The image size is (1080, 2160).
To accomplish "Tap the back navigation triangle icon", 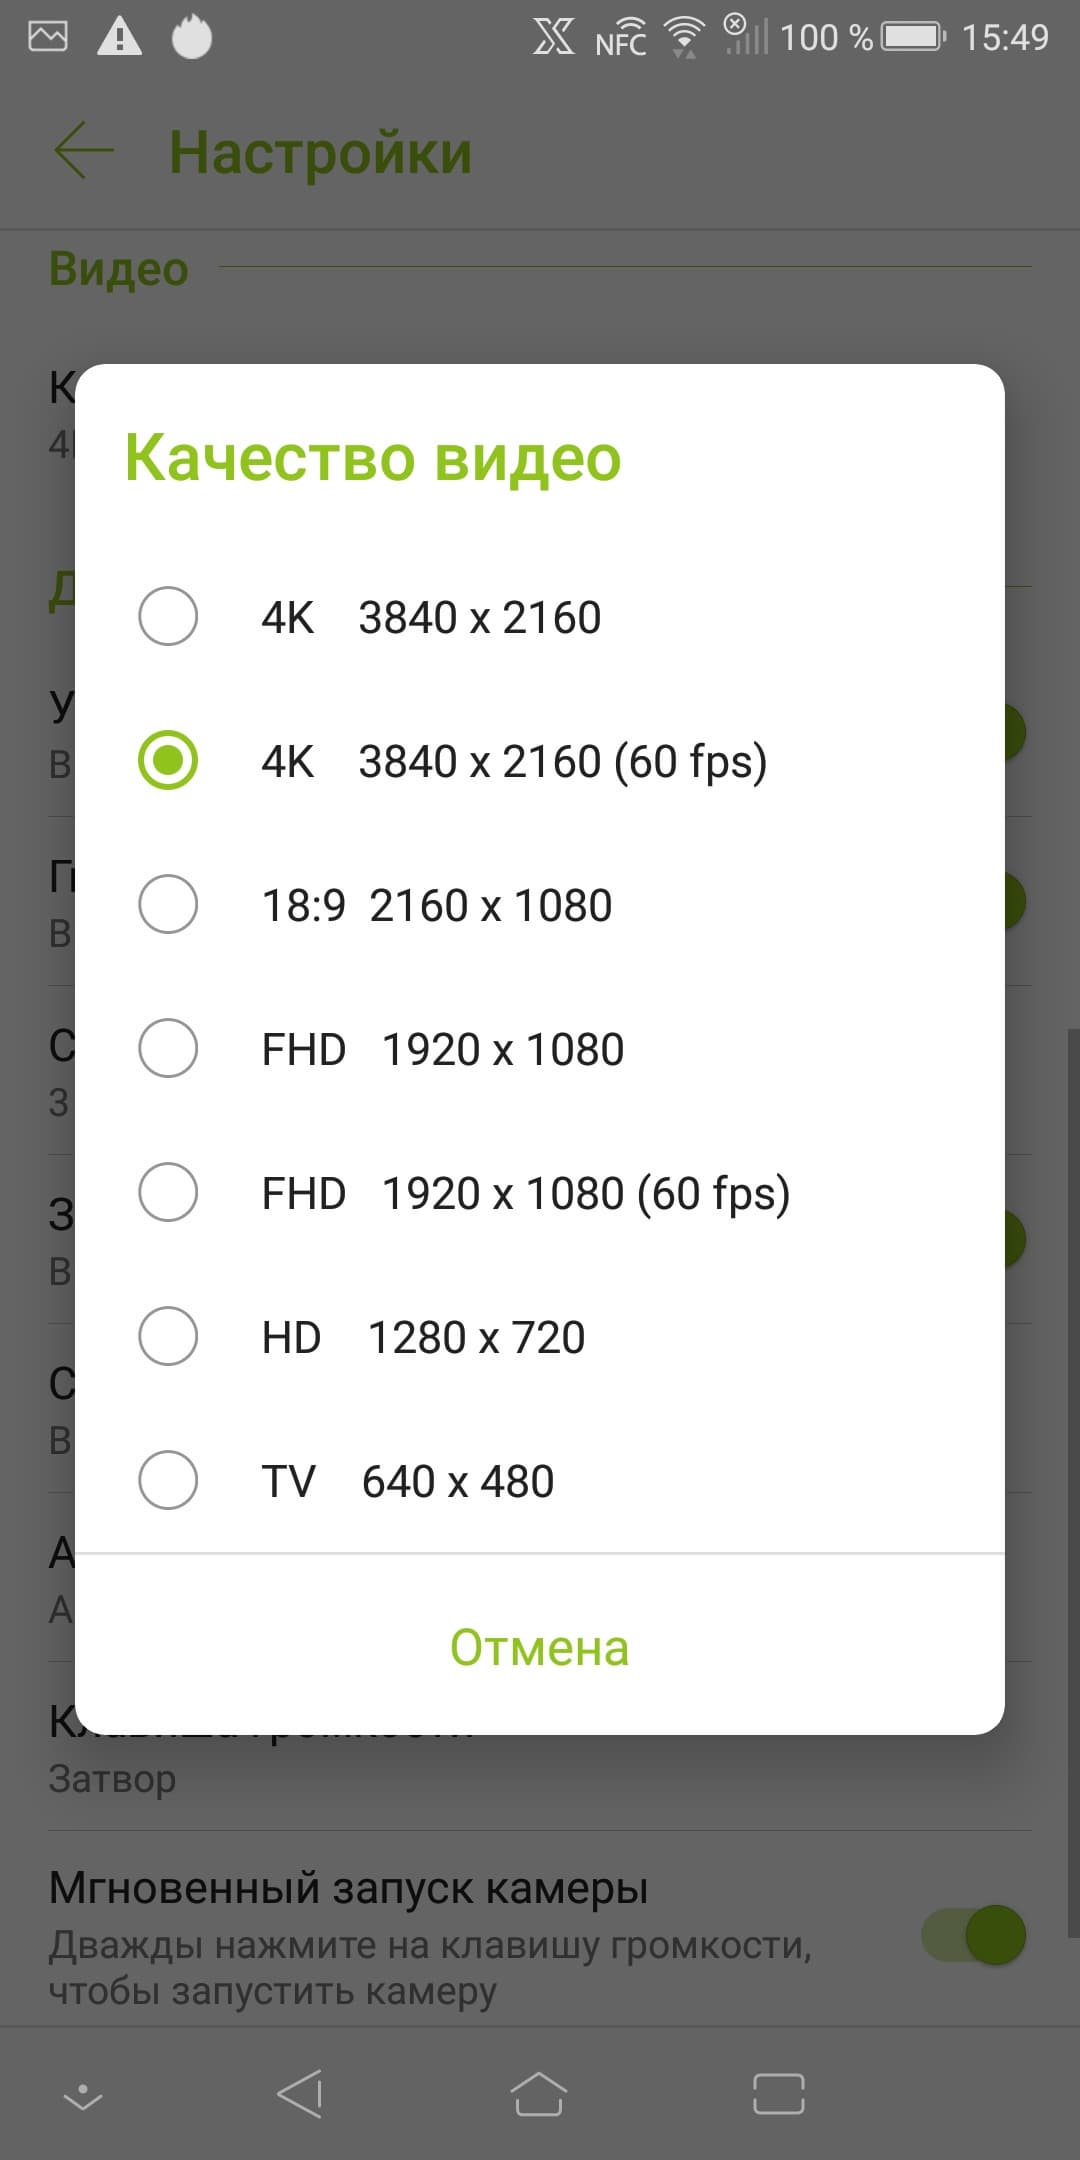I will 300,2093.
